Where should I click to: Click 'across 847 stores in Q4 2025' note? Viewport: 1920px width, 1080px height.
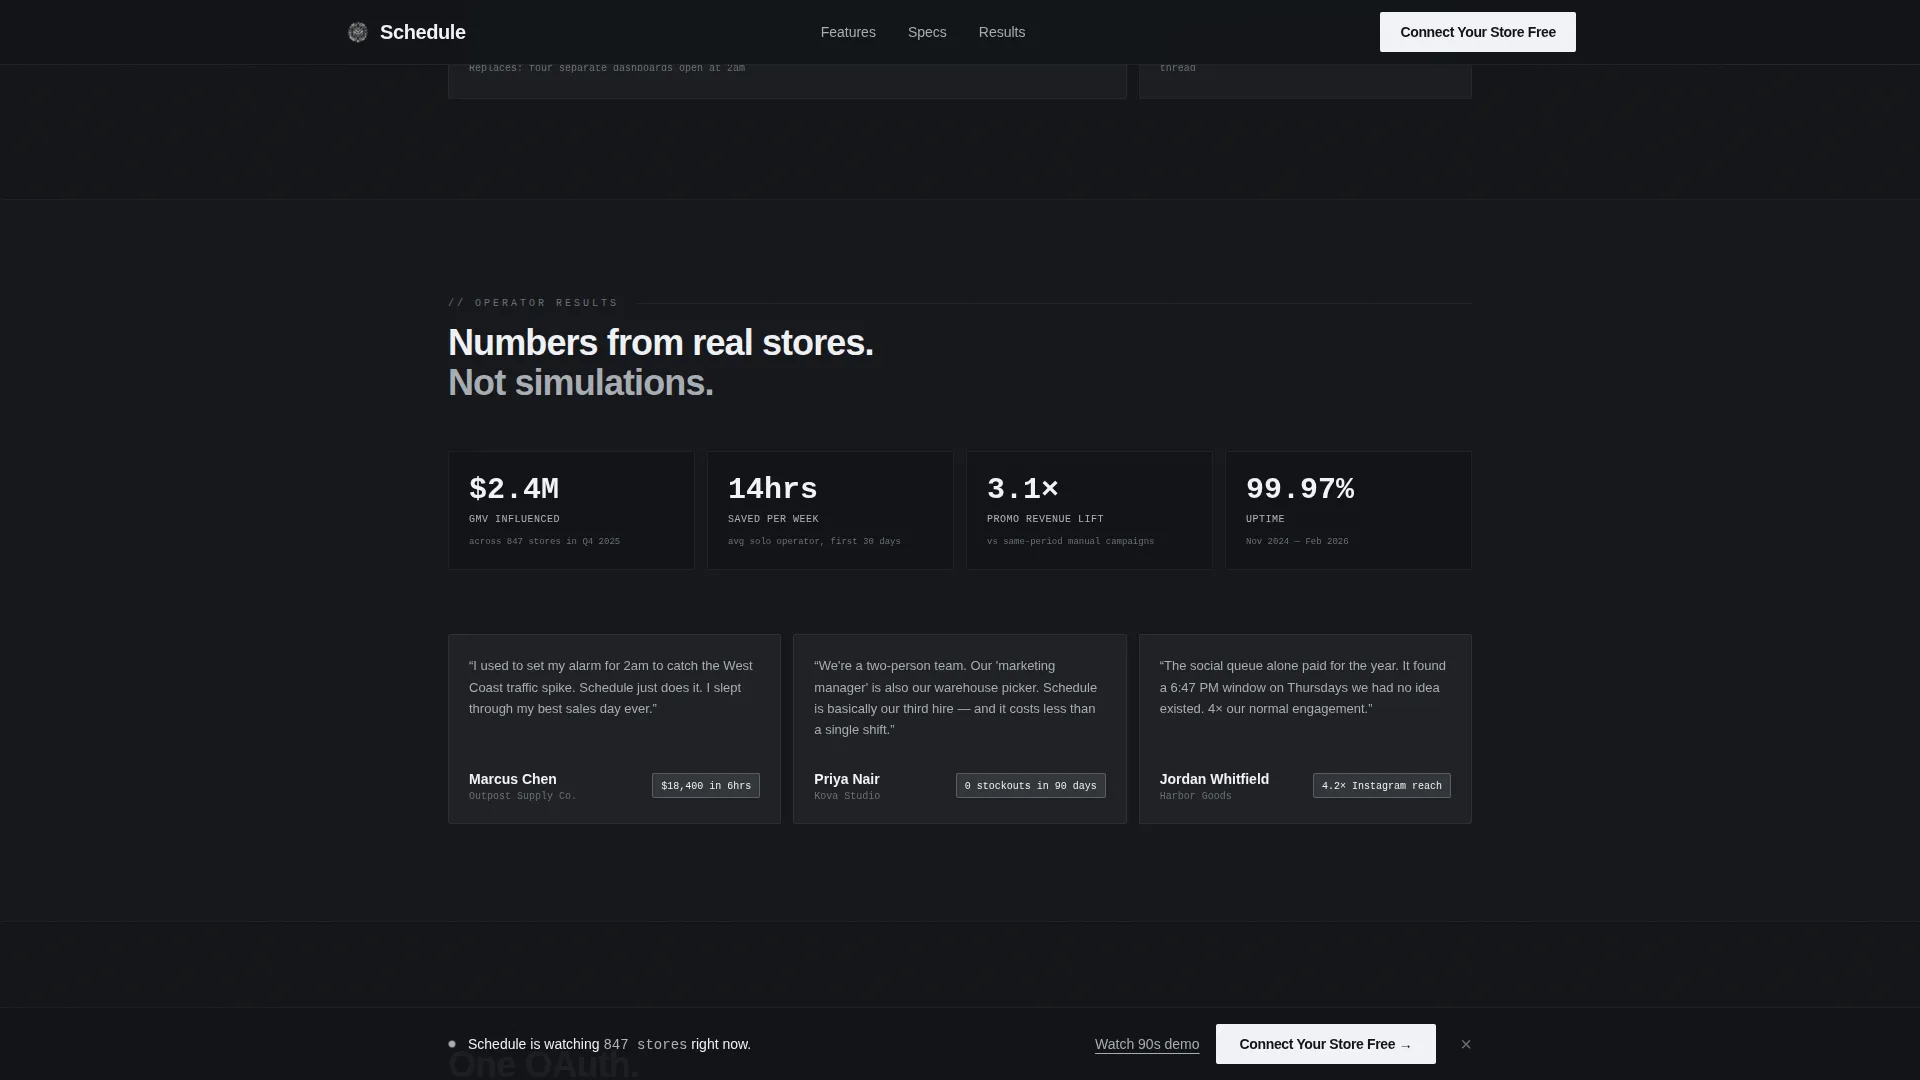pos(544,541)
